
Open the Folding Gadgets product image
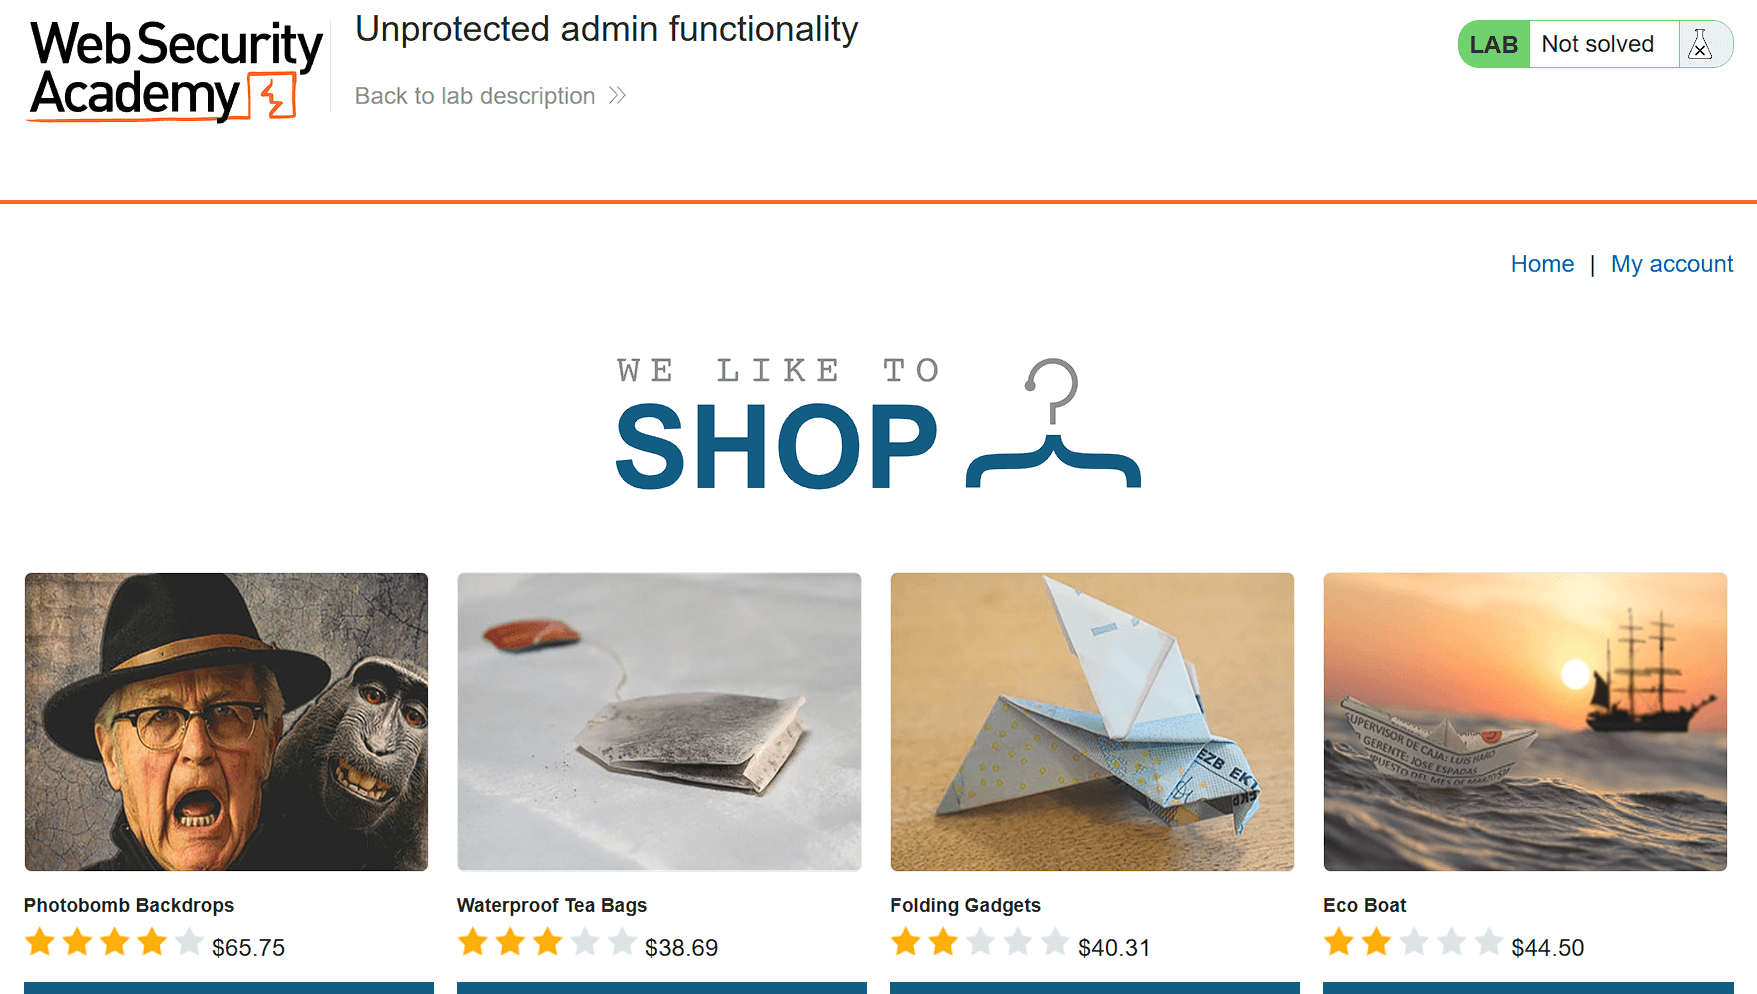click(x=1091, y=721)
